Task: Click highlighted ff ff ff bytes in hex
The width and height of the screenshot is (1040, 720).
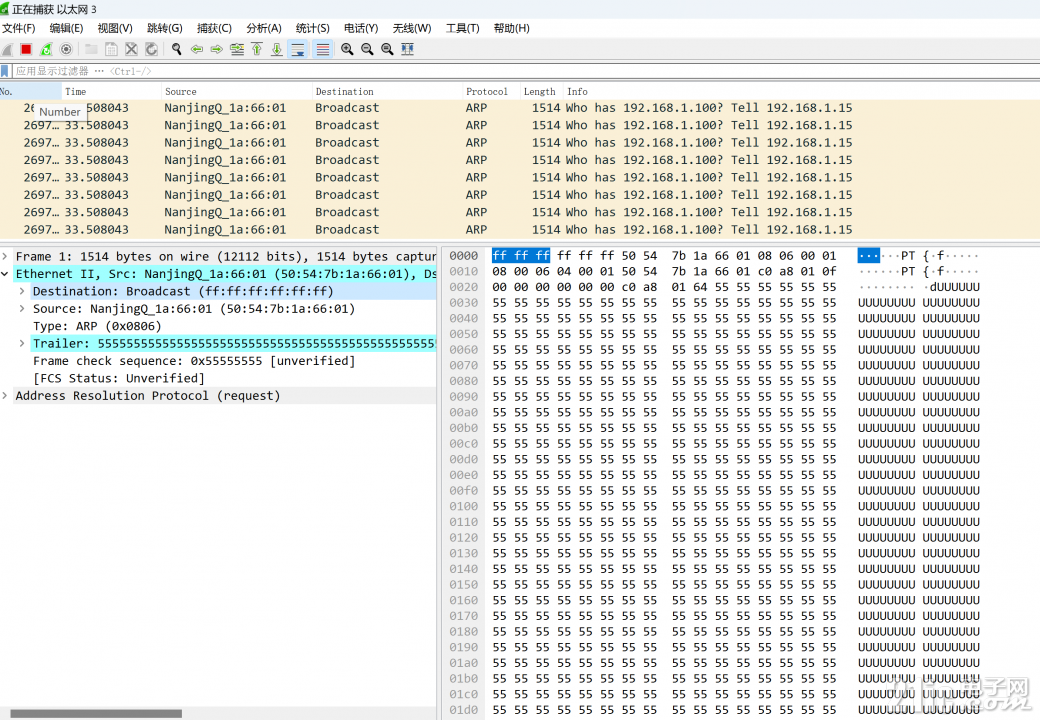Action: coord(521,255)
